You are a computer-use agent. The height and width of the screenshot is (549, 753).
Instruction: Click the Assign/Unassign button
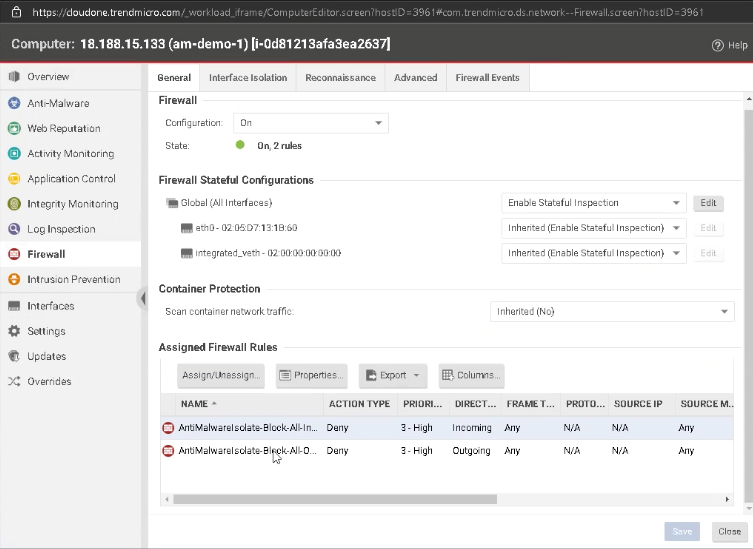click(221, 375)
